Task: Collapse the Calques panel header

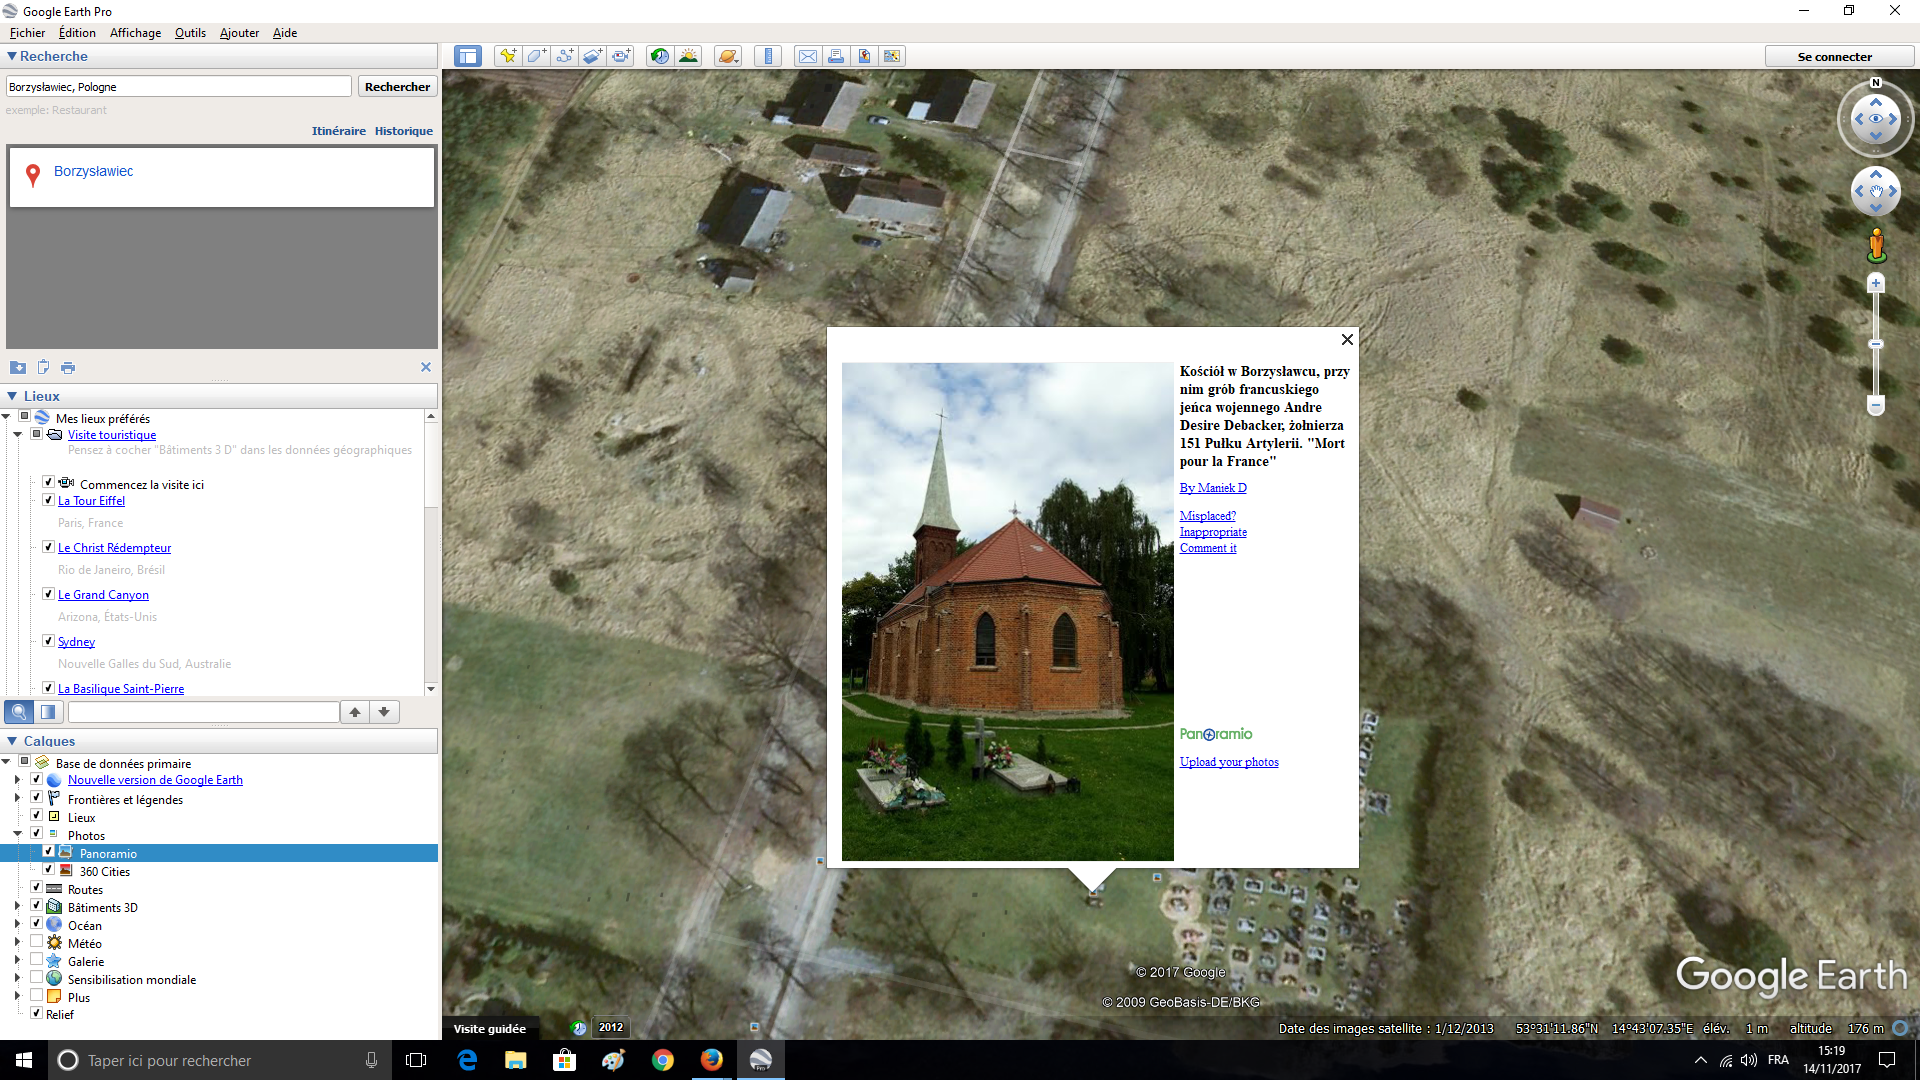Action: point(12,741)
